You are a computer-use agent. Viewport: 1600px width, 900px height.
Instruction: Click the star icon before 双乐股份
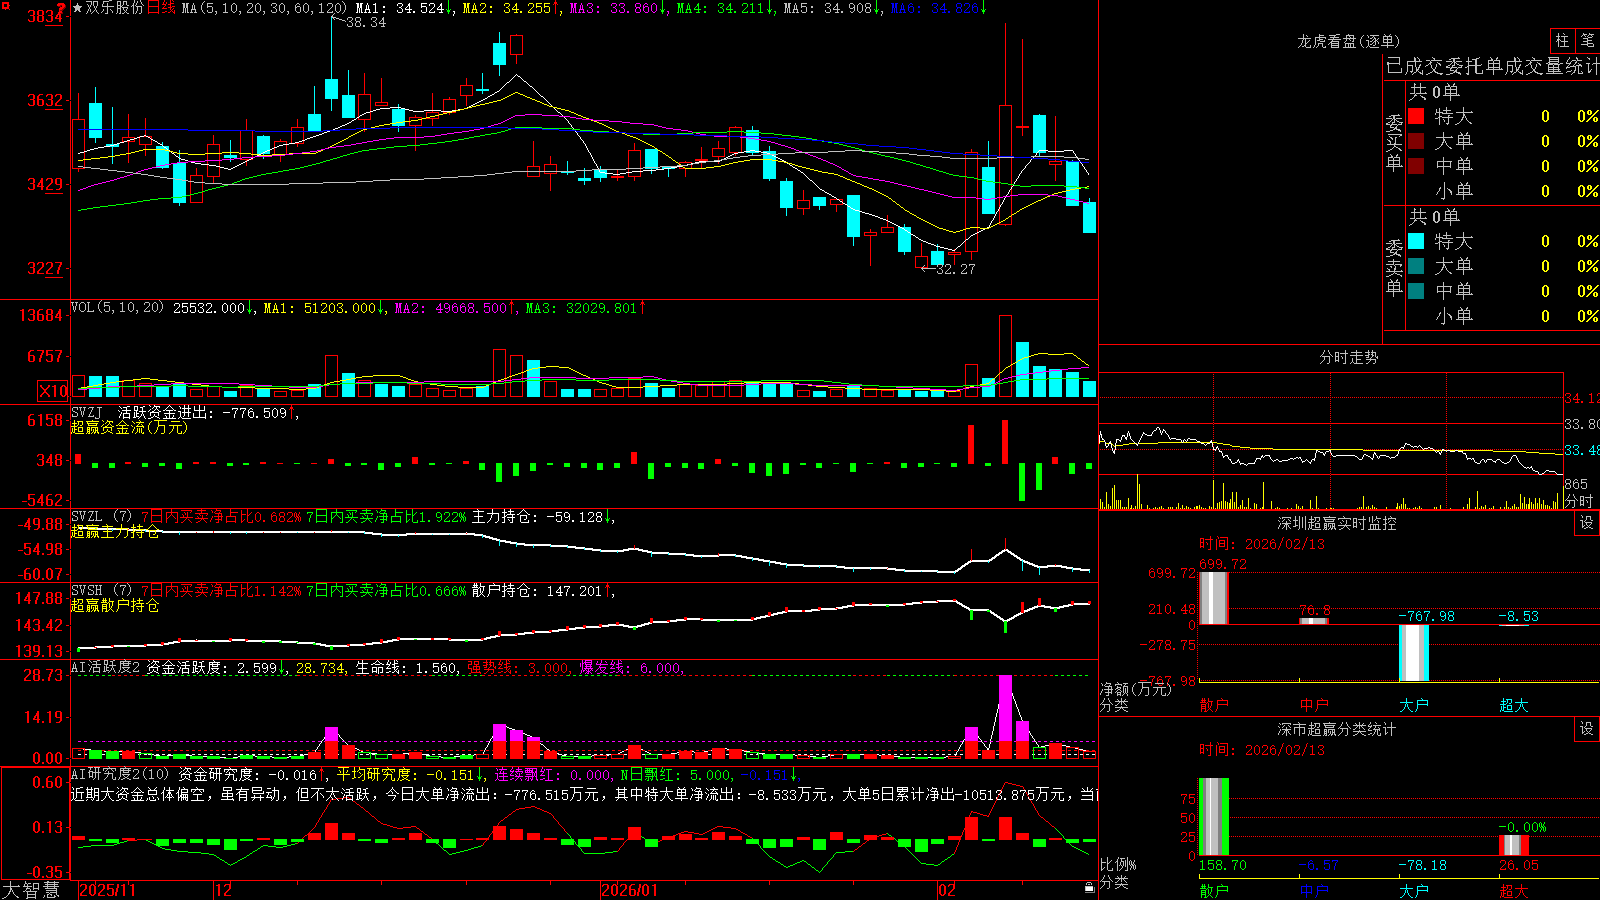tap(77, 8)
